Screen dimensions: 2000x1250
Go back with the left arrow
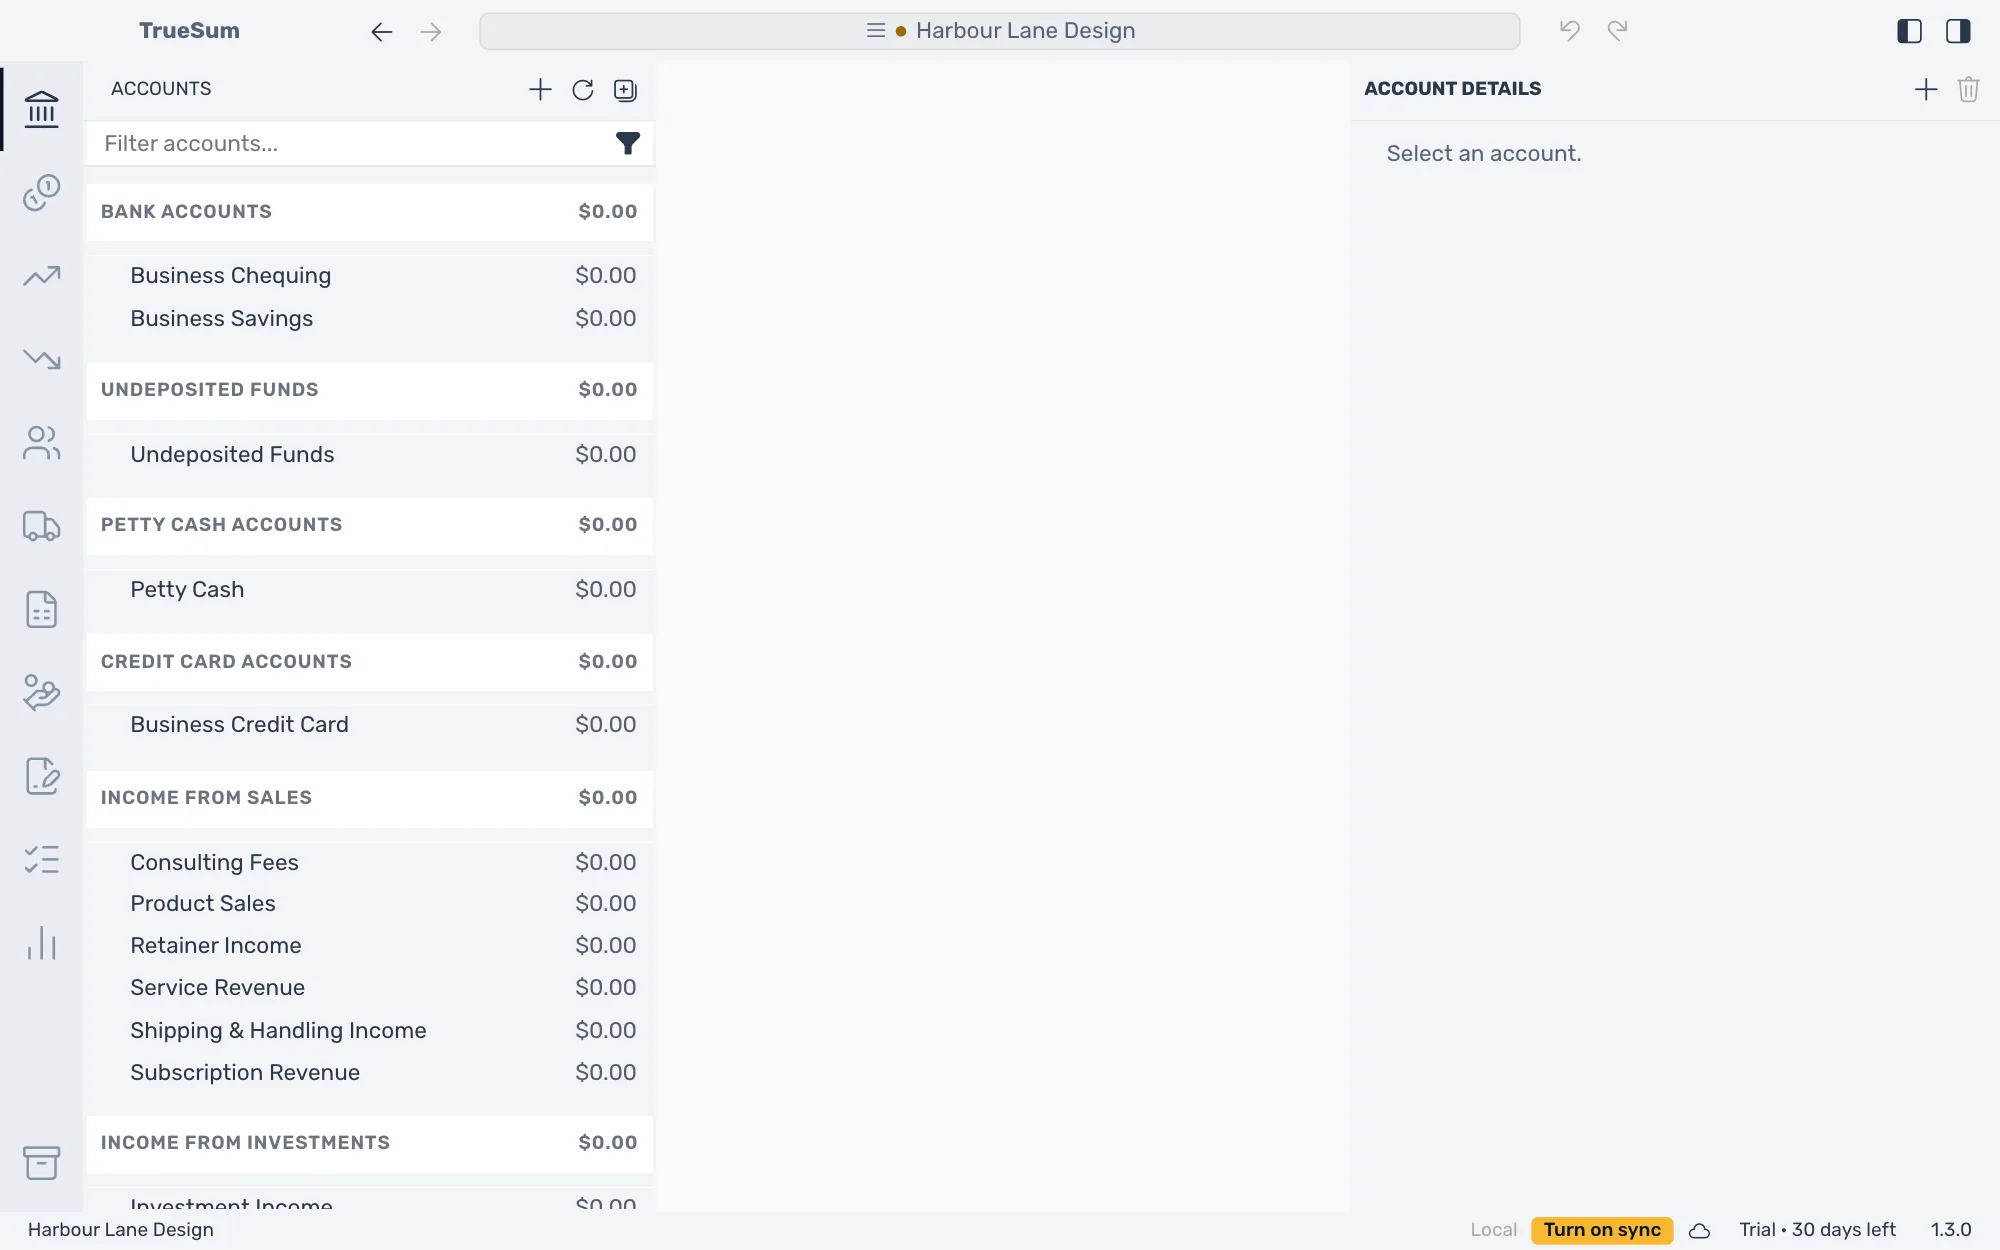click(381, 32)
